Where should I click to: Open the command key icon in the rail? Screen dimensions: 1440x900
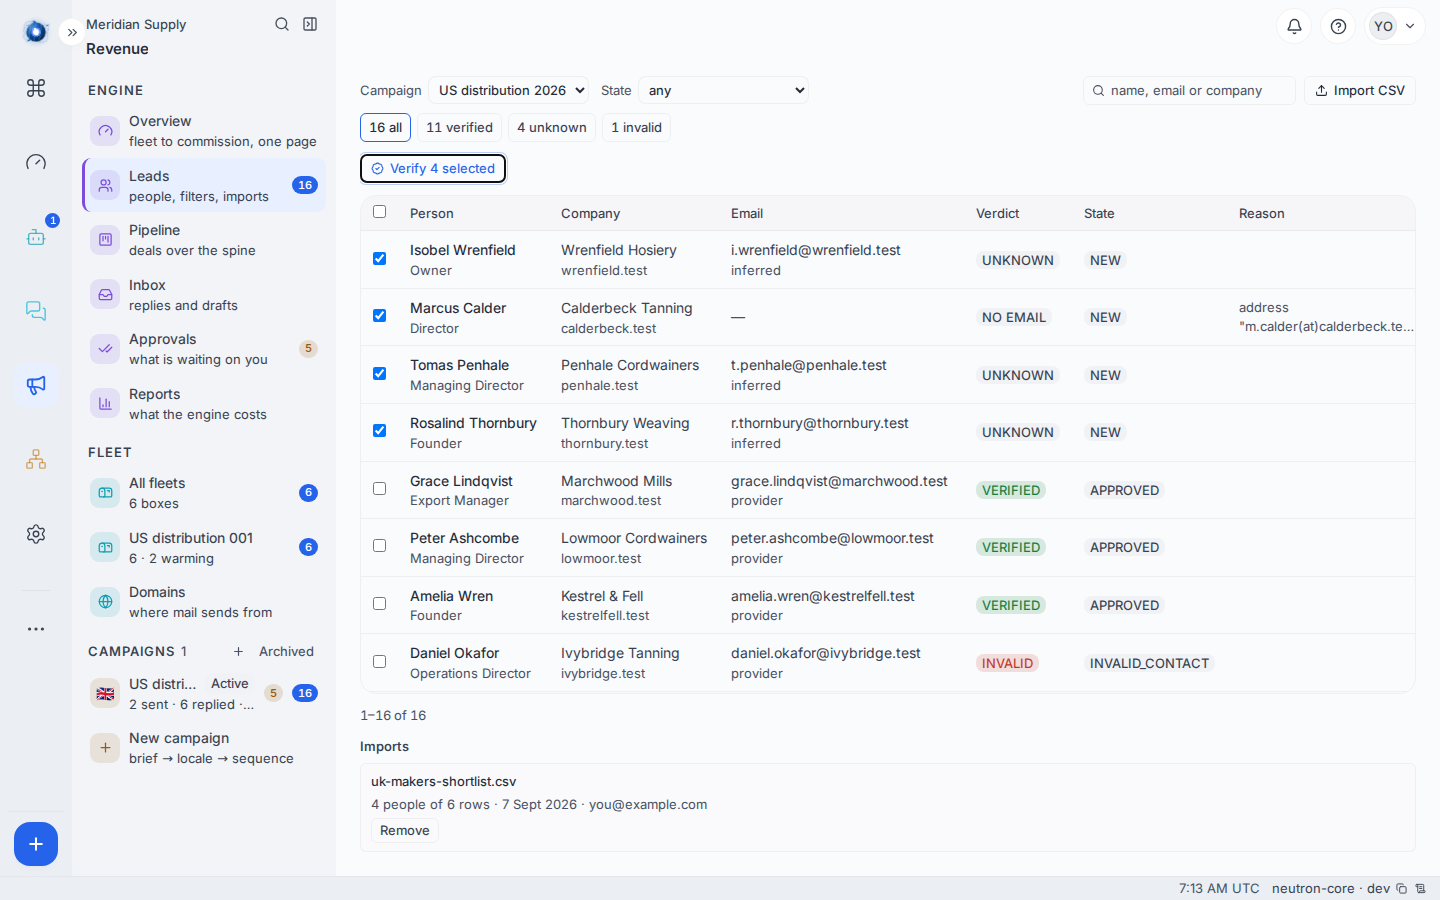click(36, 88)
